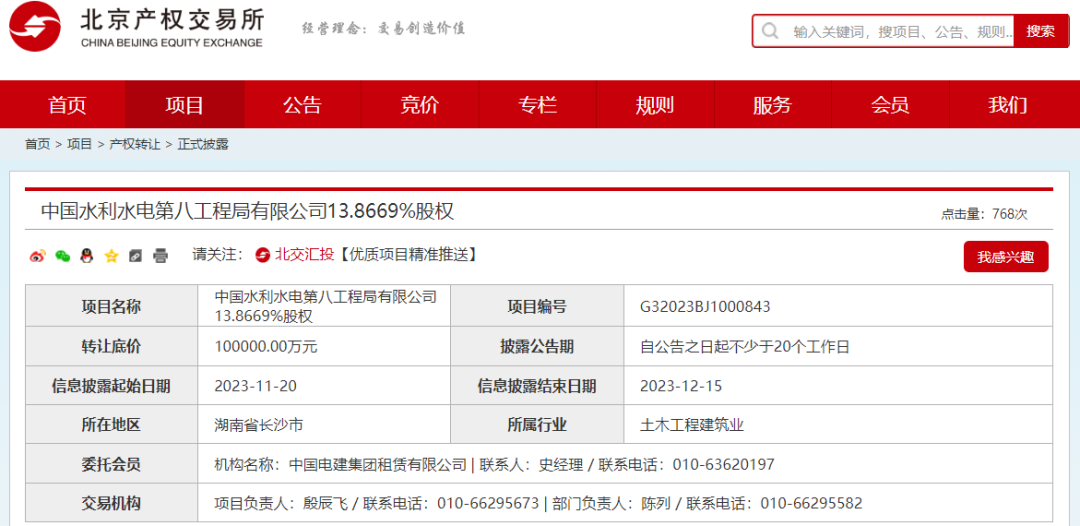Click the 信息披露结束日期 label cell
The width and height of the screenshot is (1080, 526).
537,386
